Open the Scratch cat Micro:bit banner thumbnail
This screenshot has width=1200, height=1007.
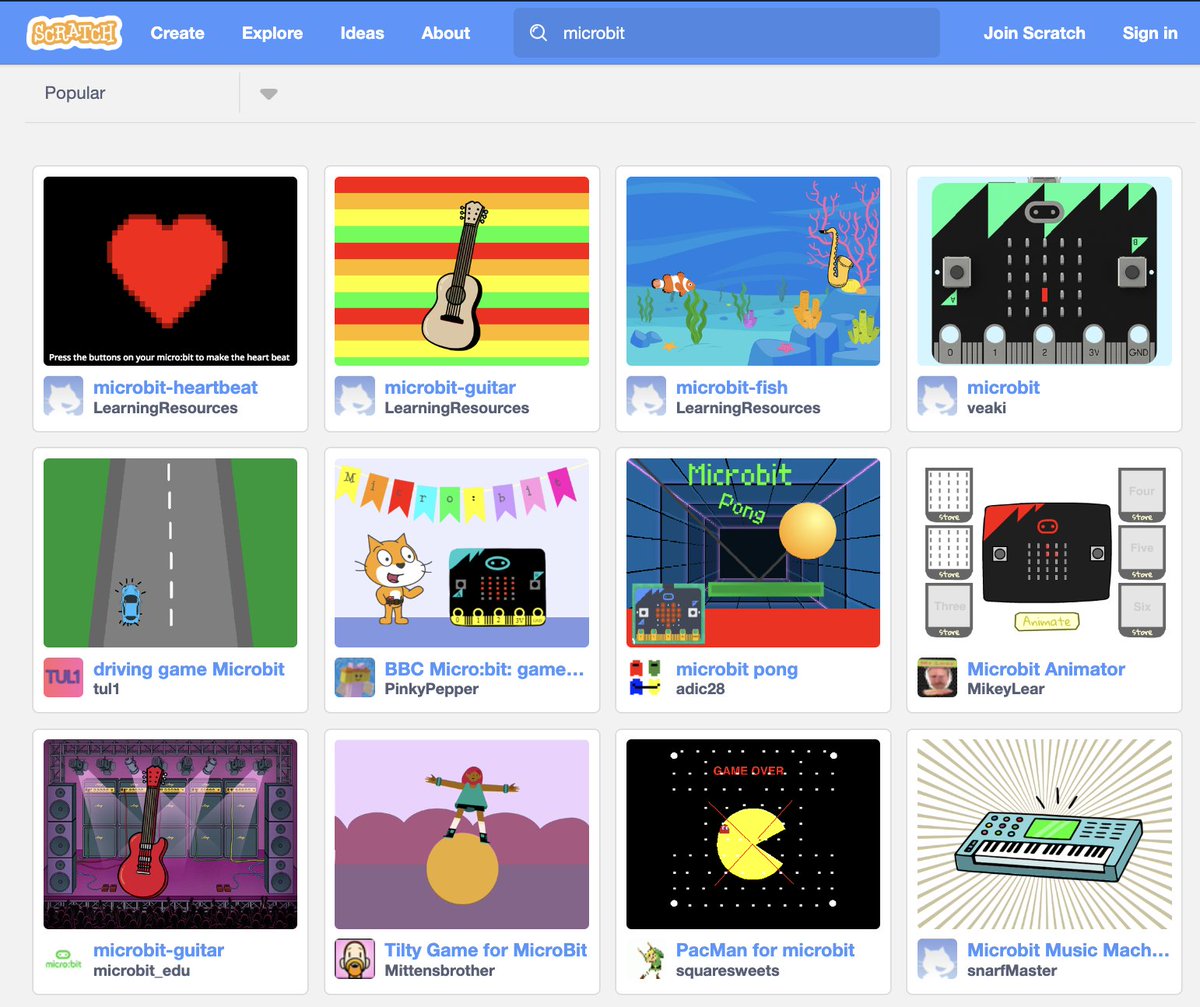462,553
